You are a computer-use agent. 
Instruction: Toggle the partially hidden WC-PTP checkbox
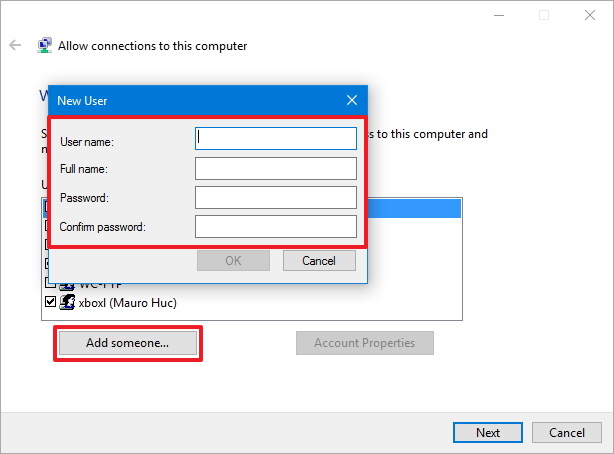pos(51,283)
